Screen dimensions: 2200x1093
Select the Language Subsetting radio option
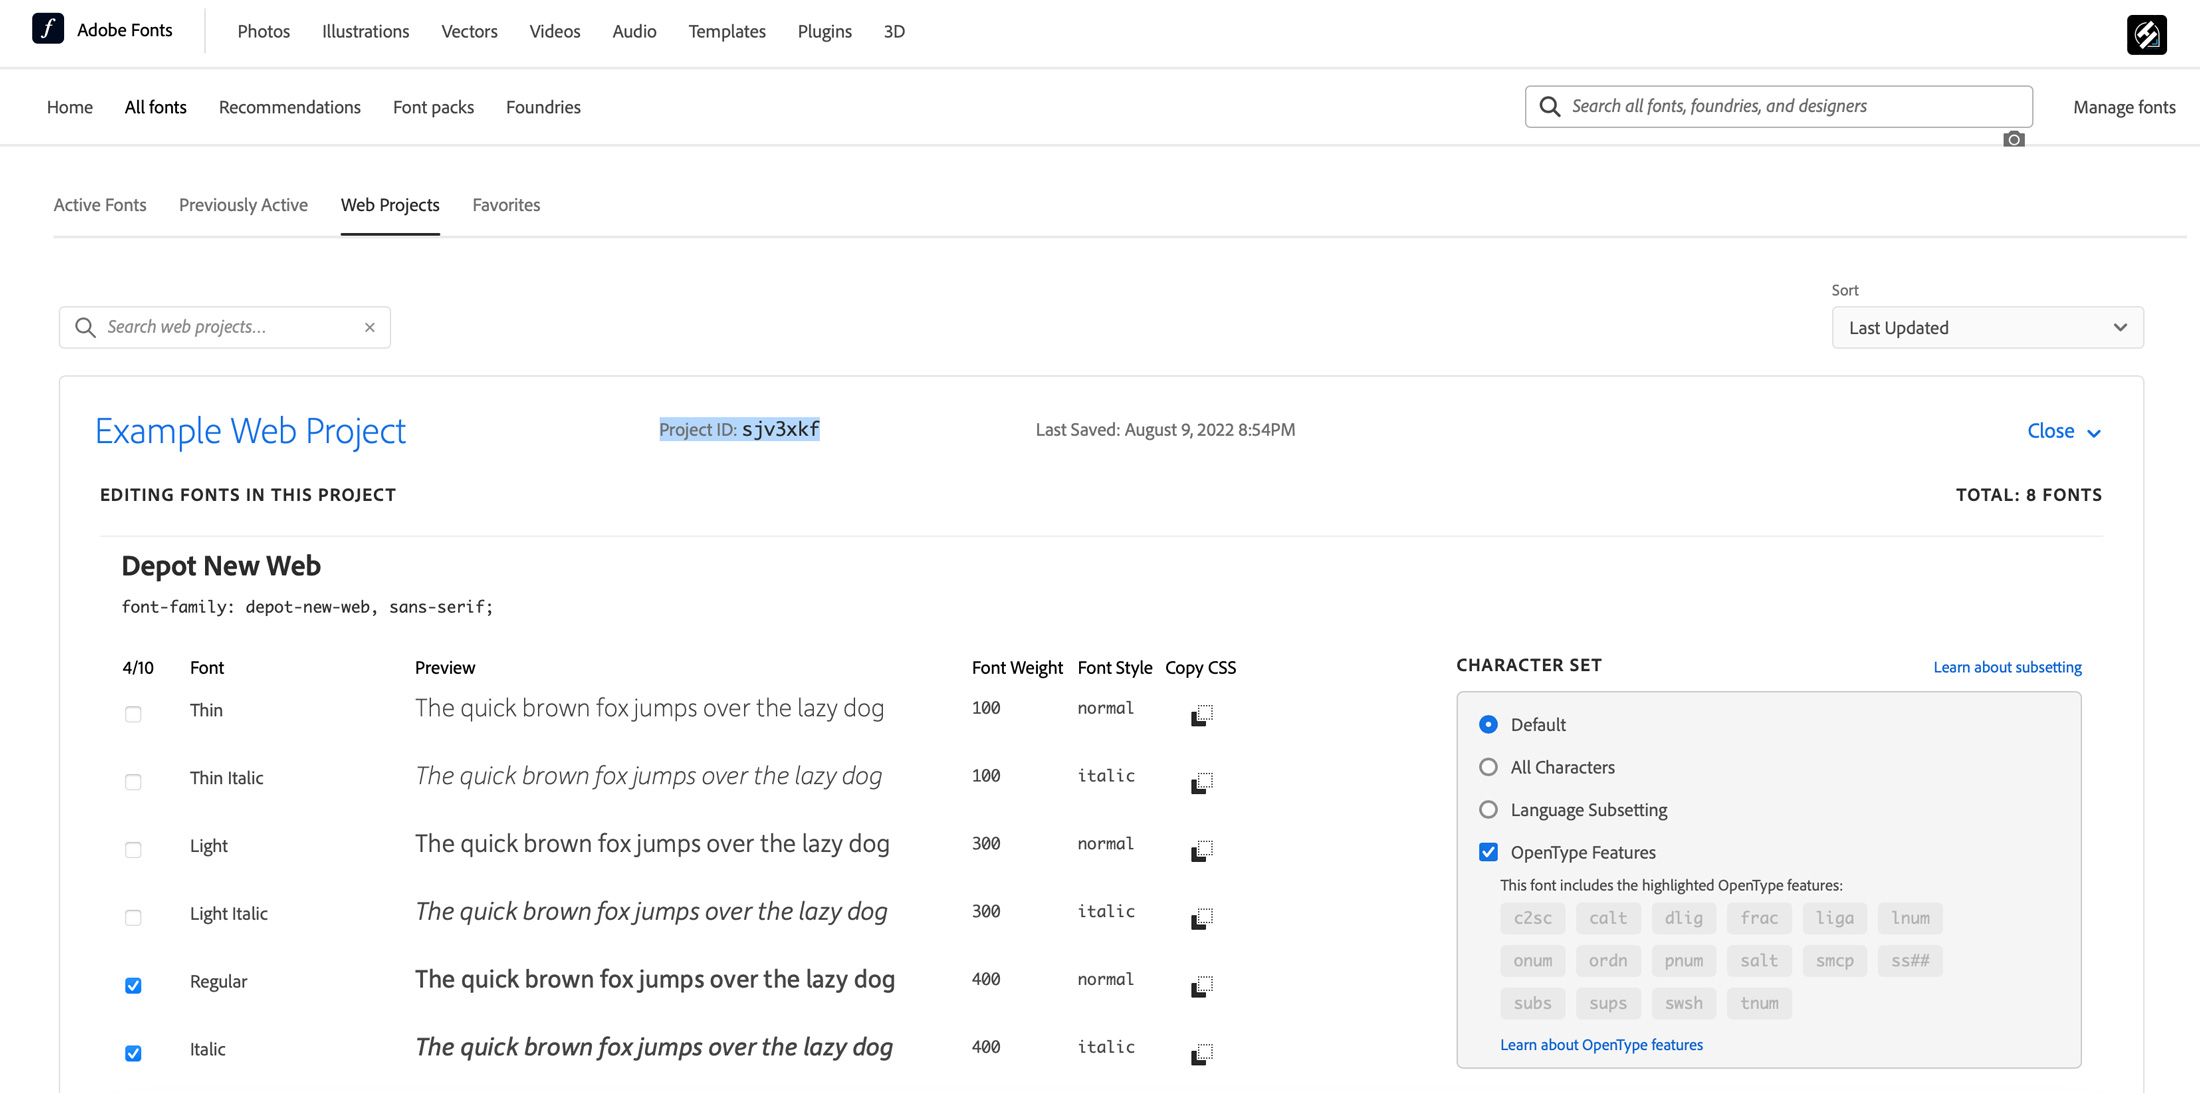click(1488, 810)
